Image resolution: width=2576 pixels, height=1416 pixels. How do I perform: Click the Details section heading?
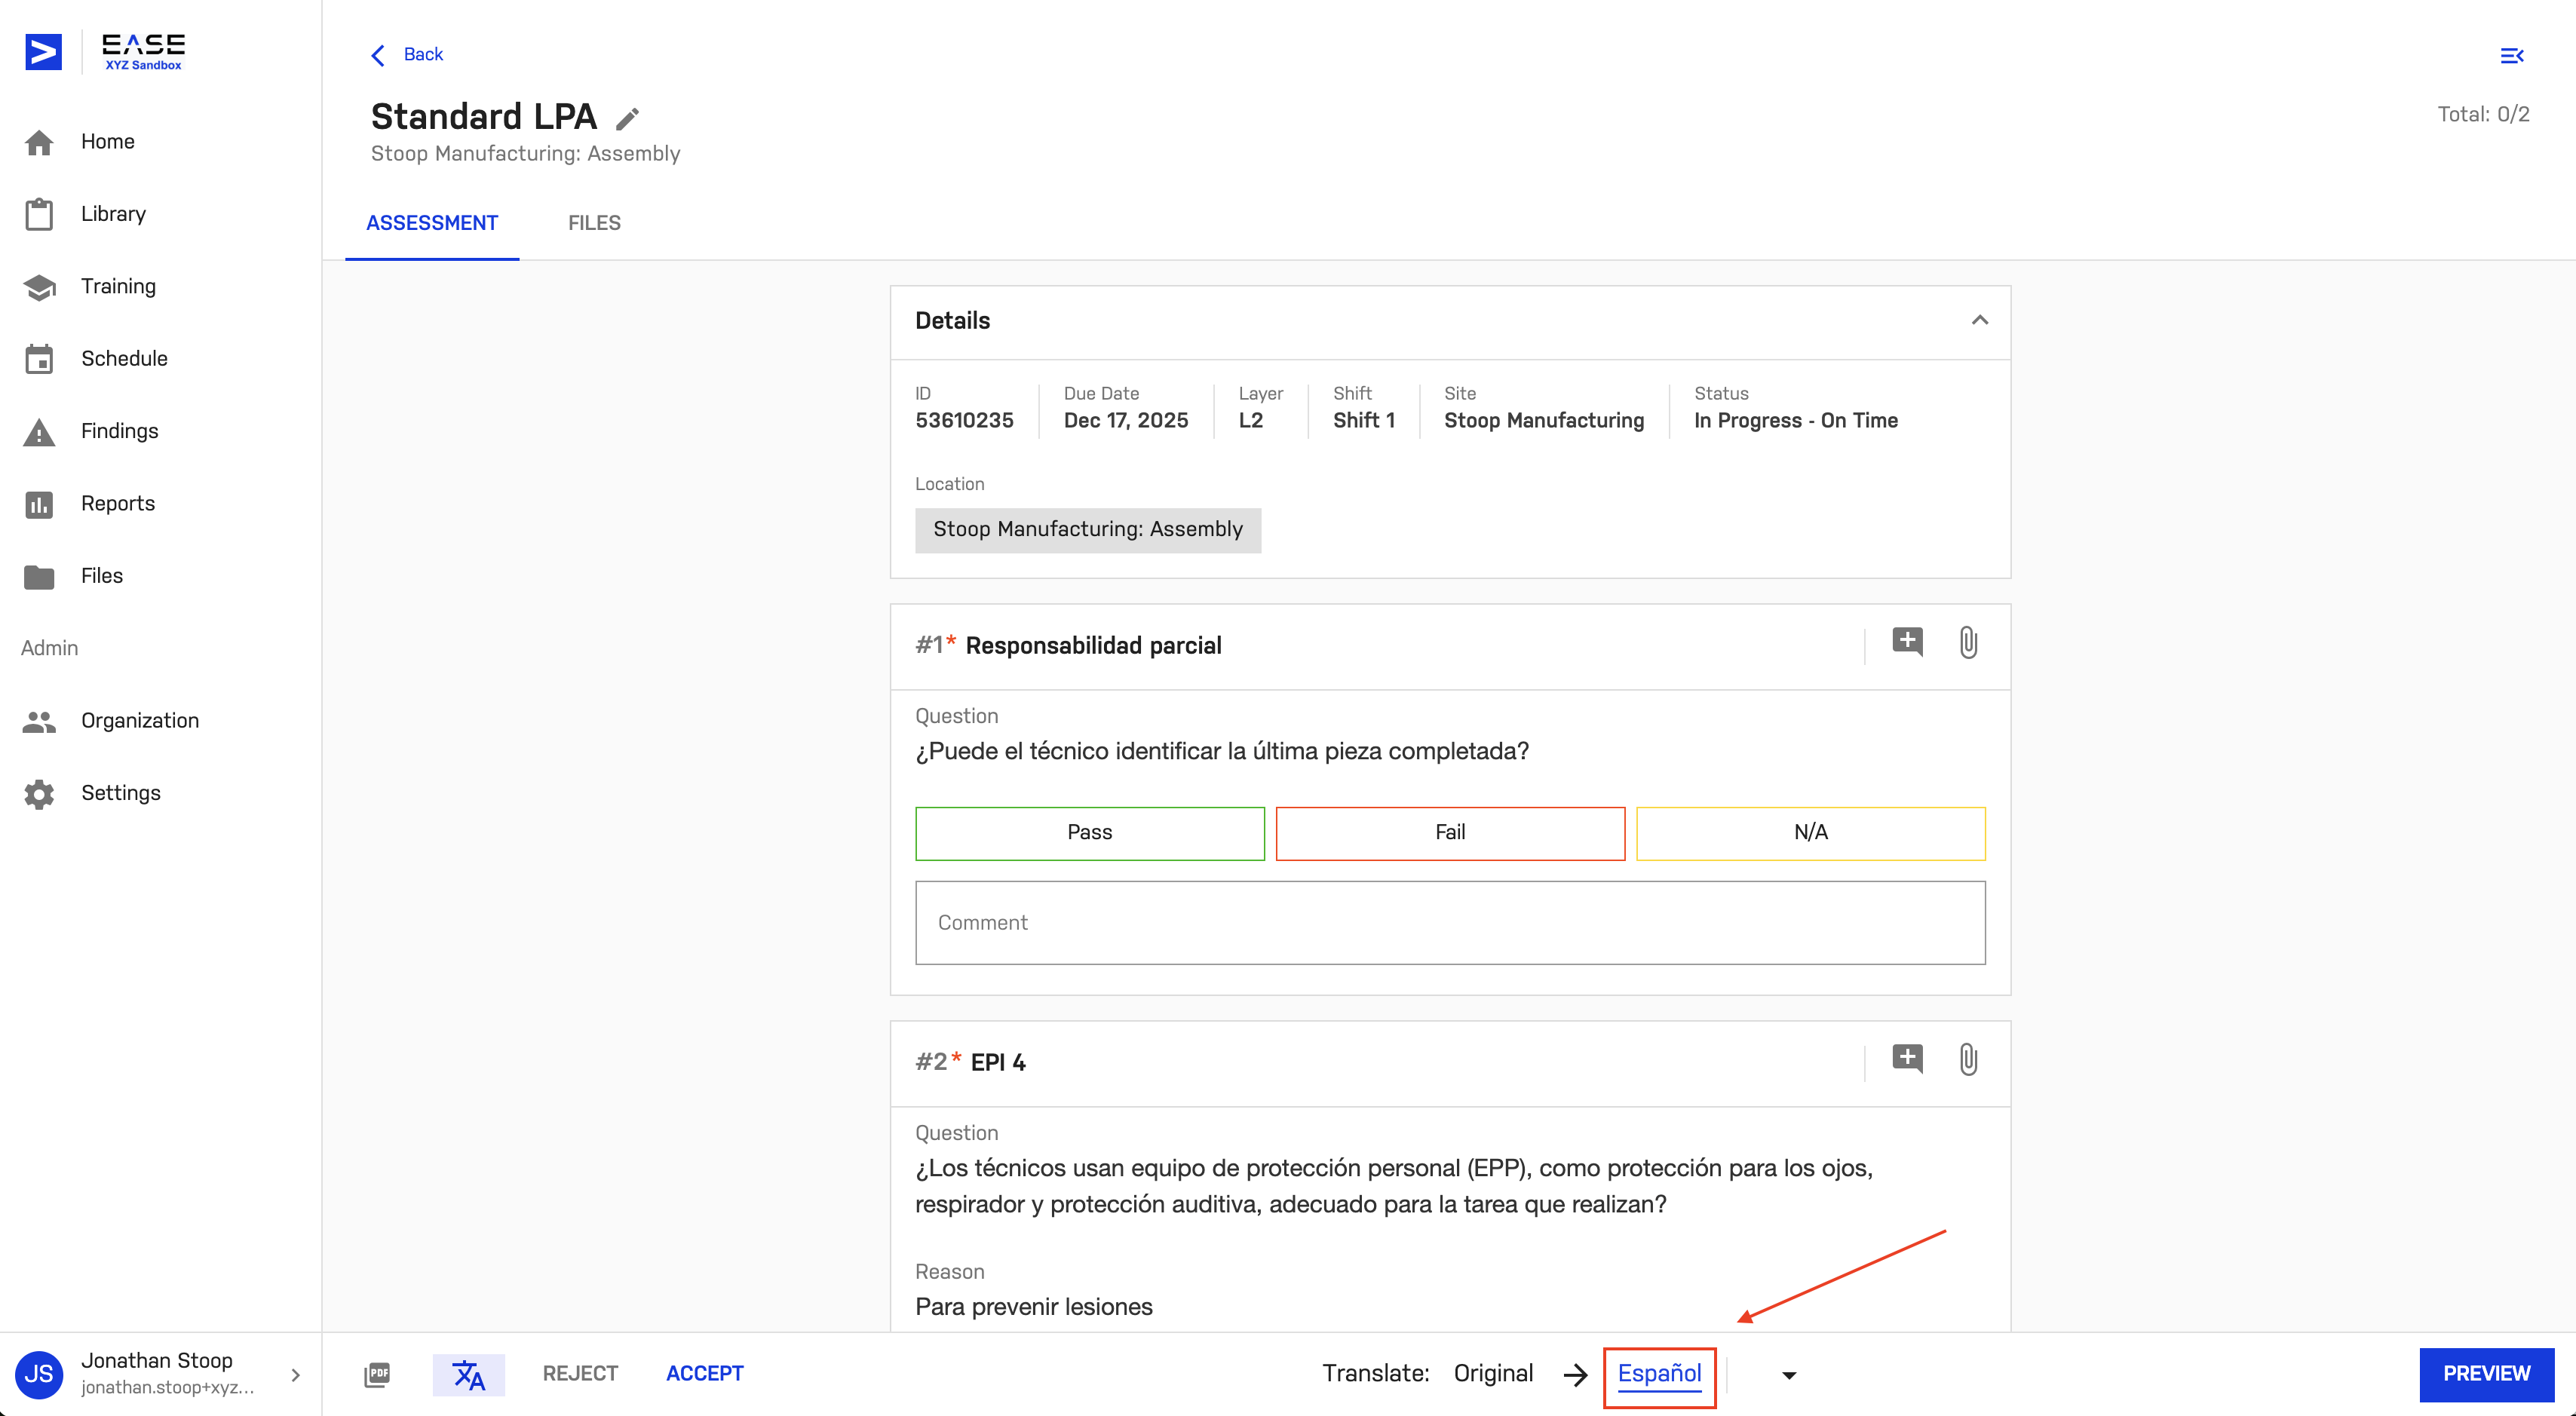(952, 321)
